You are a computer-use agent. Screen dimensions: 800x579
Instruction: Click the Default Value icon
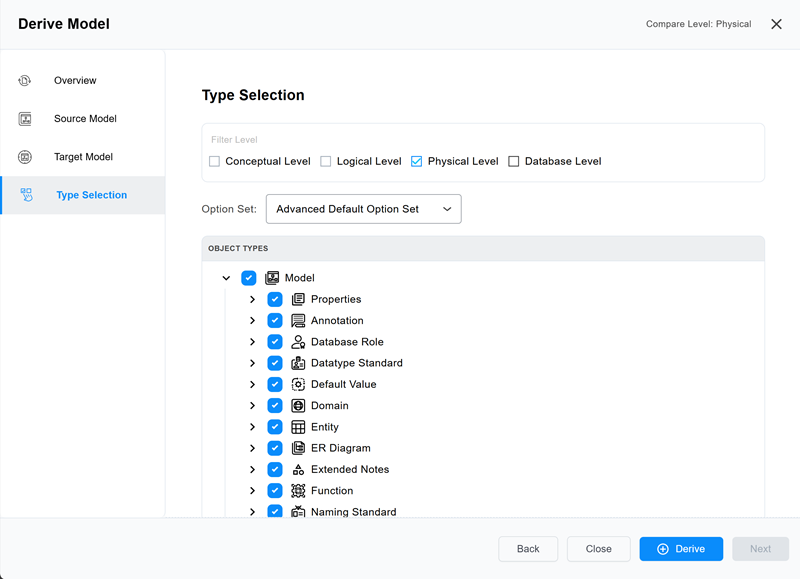pyautogui.click(x=298, y=385)
